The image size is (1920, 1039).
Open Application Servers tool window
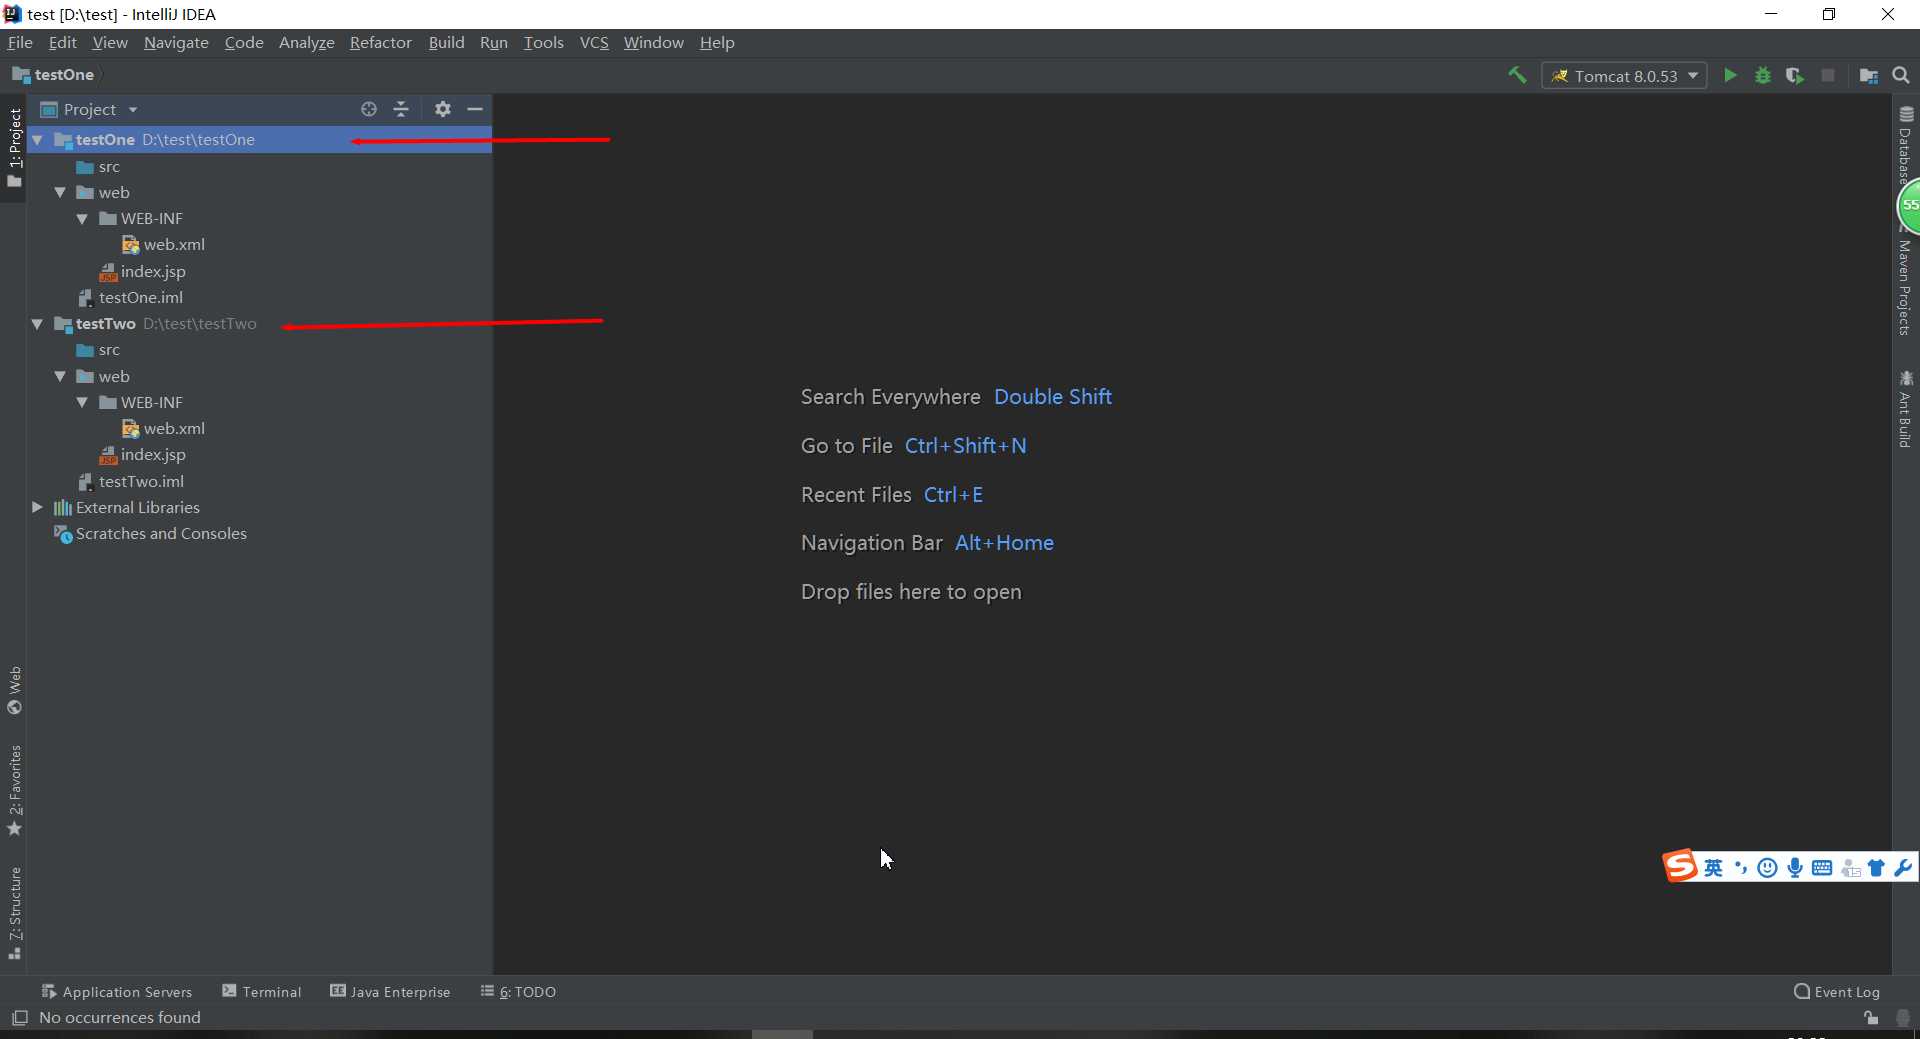coord(116,992)
